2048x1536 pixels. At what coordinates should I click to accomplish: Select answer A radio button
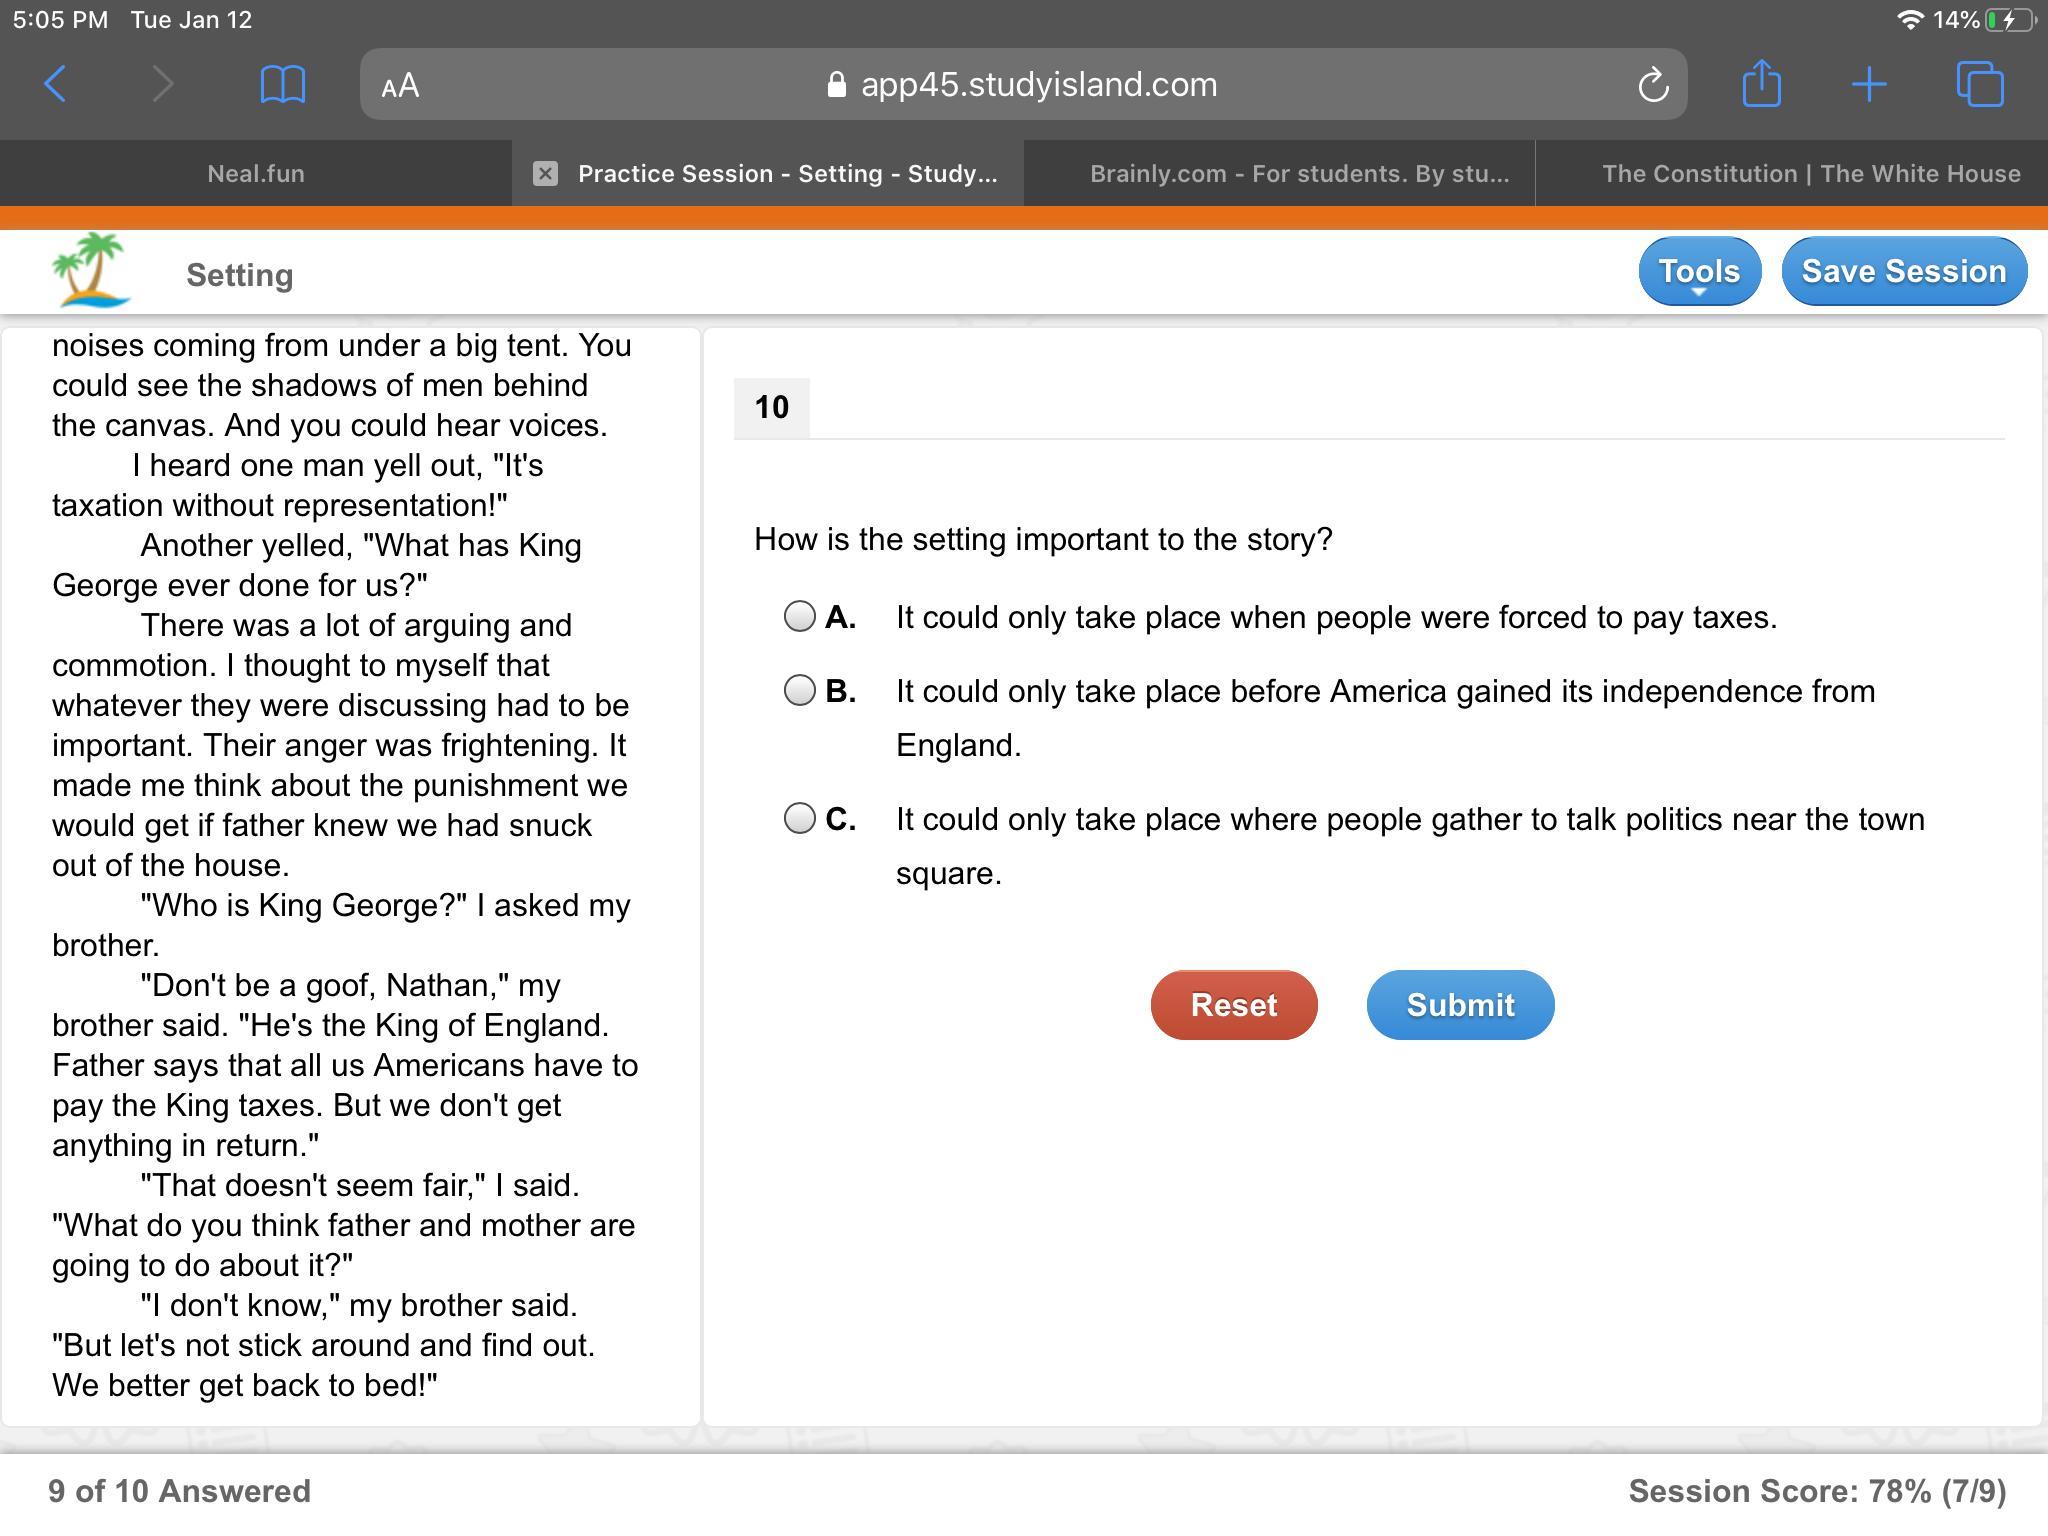800,616
